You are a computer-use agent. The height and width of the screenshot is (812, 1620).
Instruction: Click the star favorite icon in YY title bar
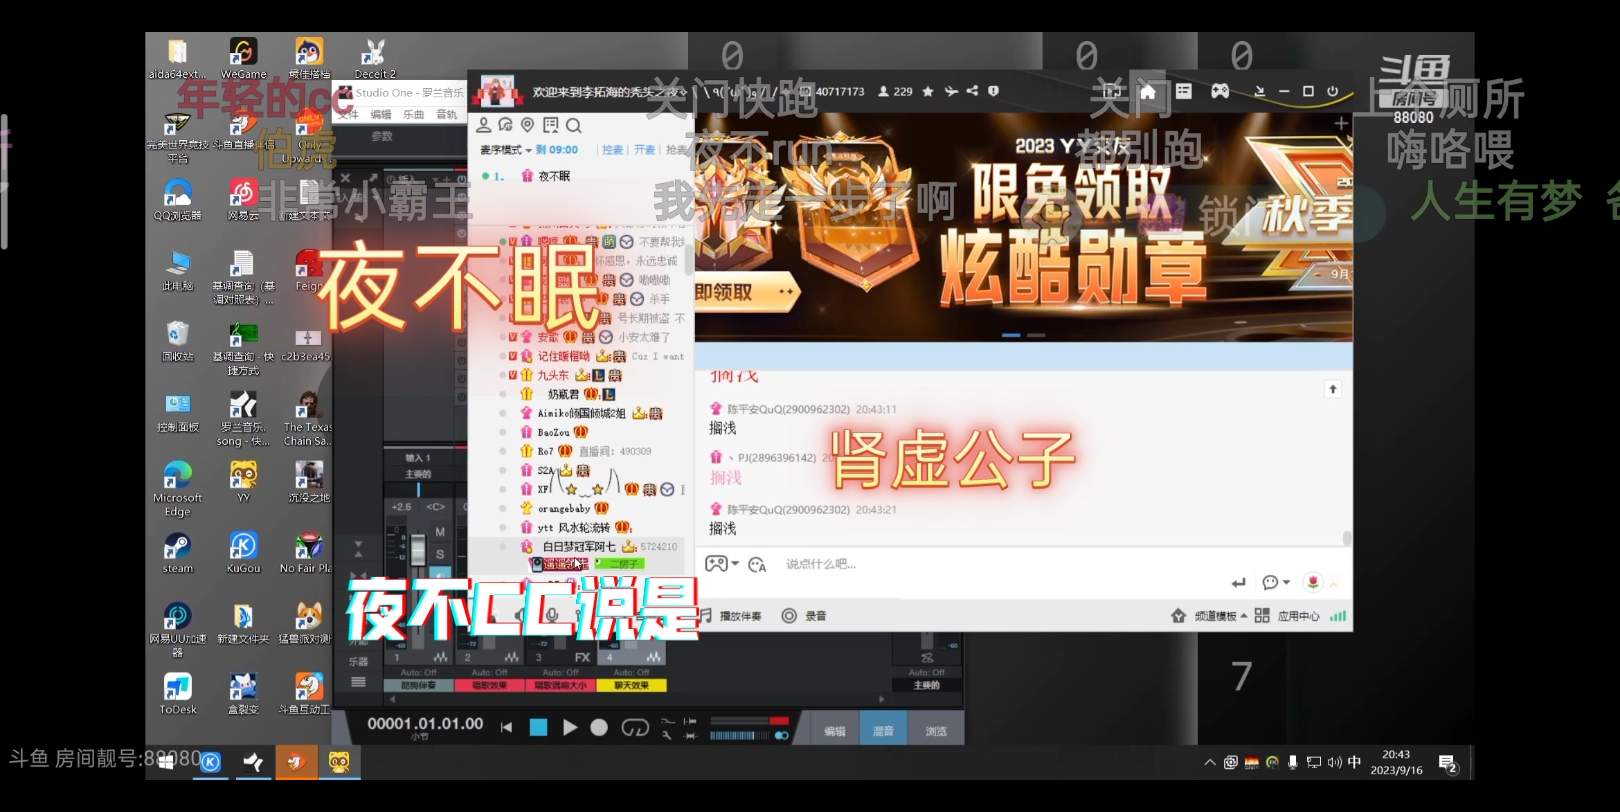pyautogui.click(x=928, y=91)
